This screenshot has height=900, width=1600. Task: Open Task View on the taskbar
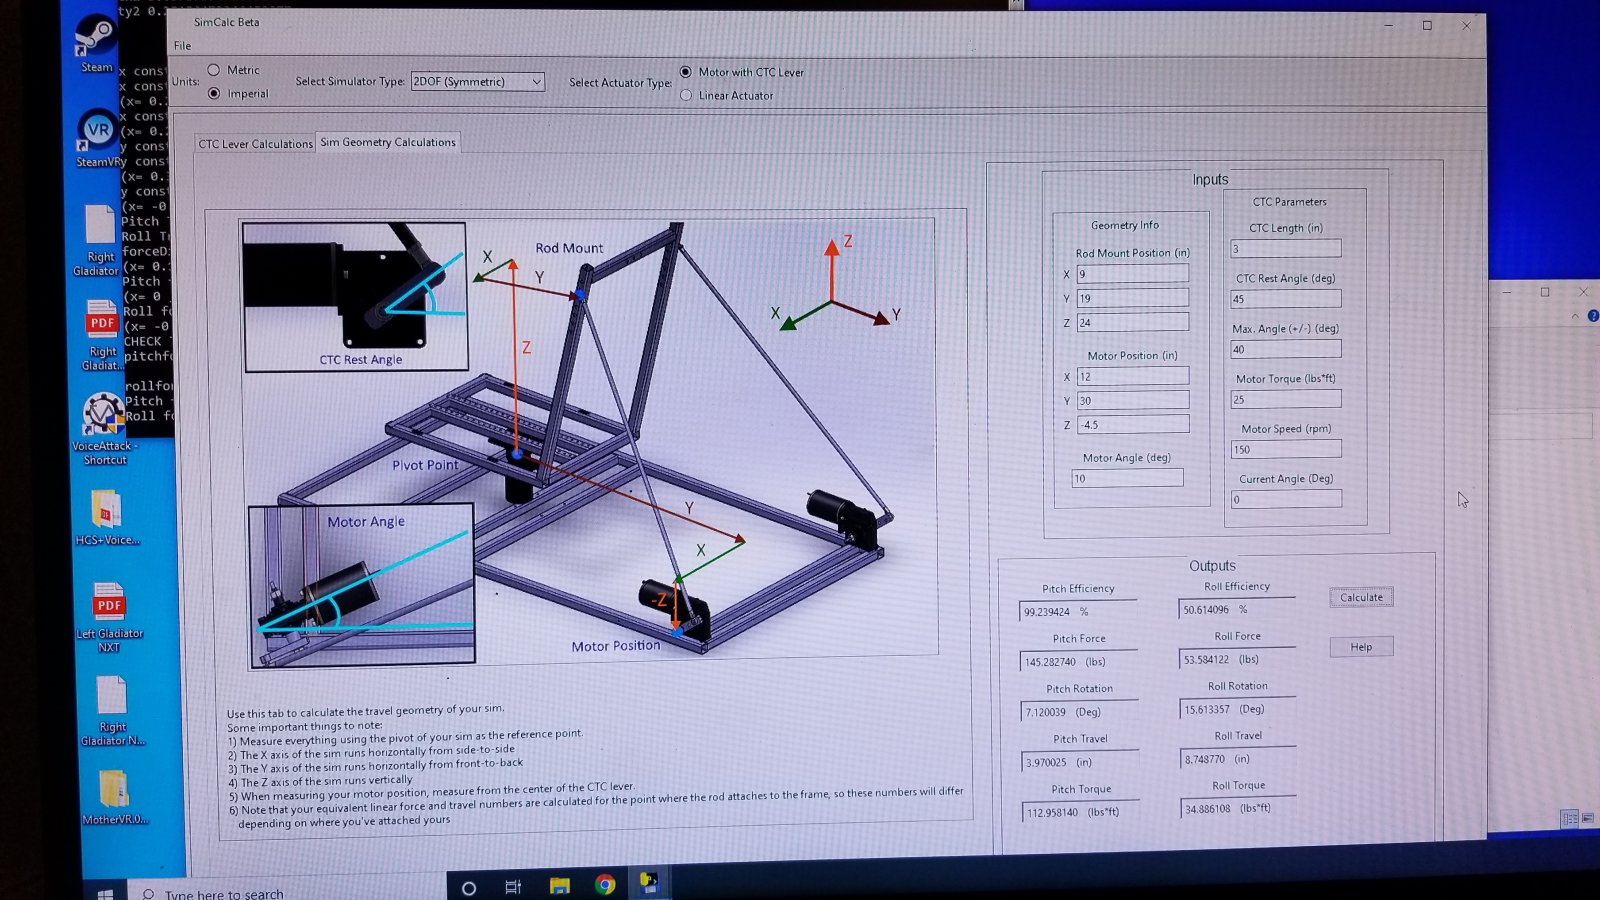coord(513,887)
